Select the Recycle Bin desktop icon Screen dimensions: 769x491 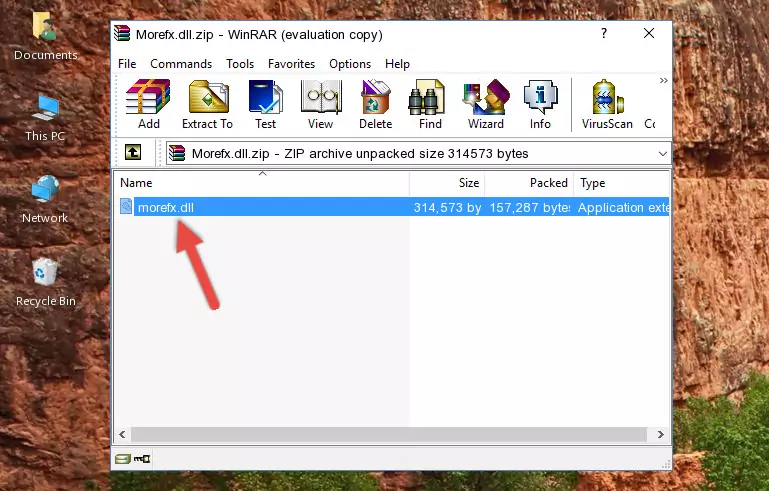(x=45, y=283)
